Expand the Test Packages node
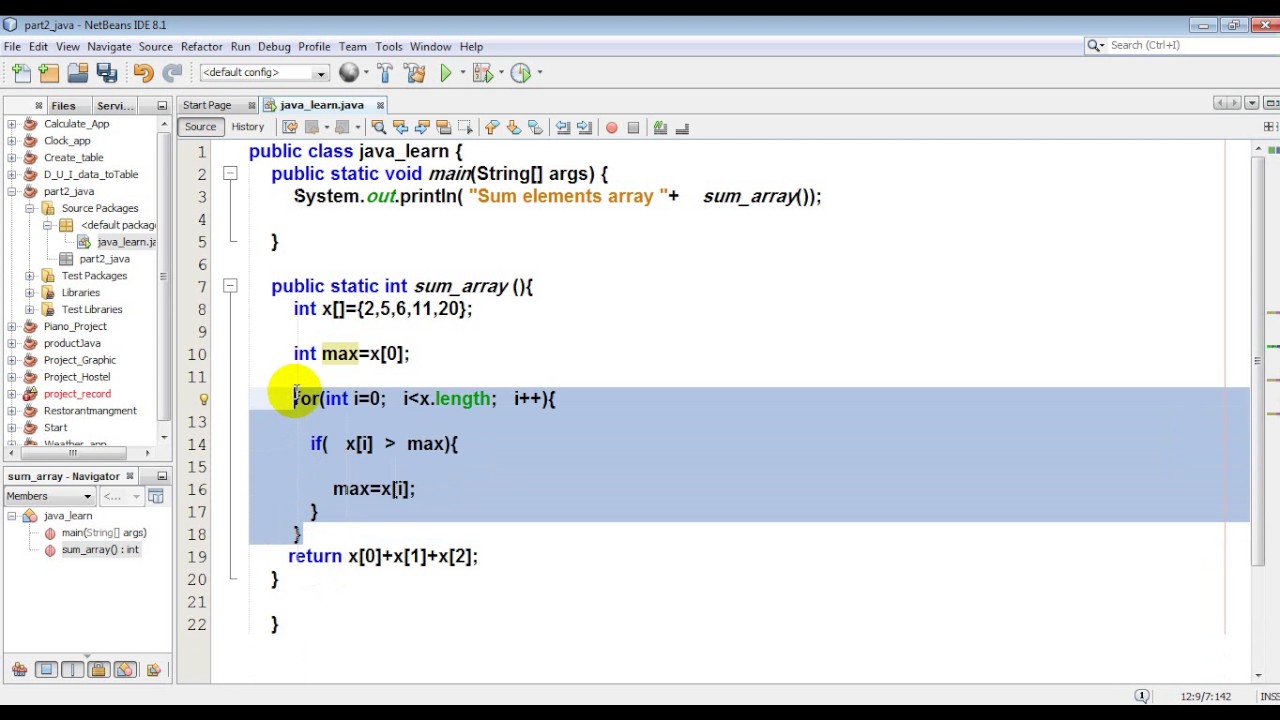This screenshot has width=1280, height=720. tap(30, 276)
